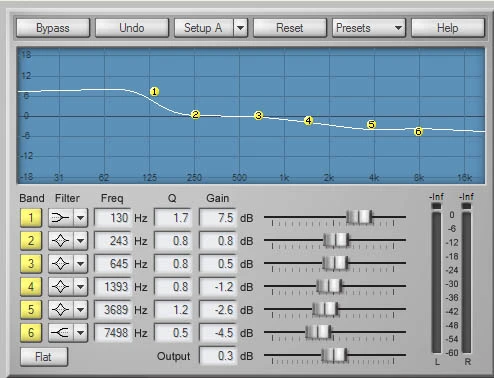
Task: Open band 6 filter type dropdown
Action: 81,333
